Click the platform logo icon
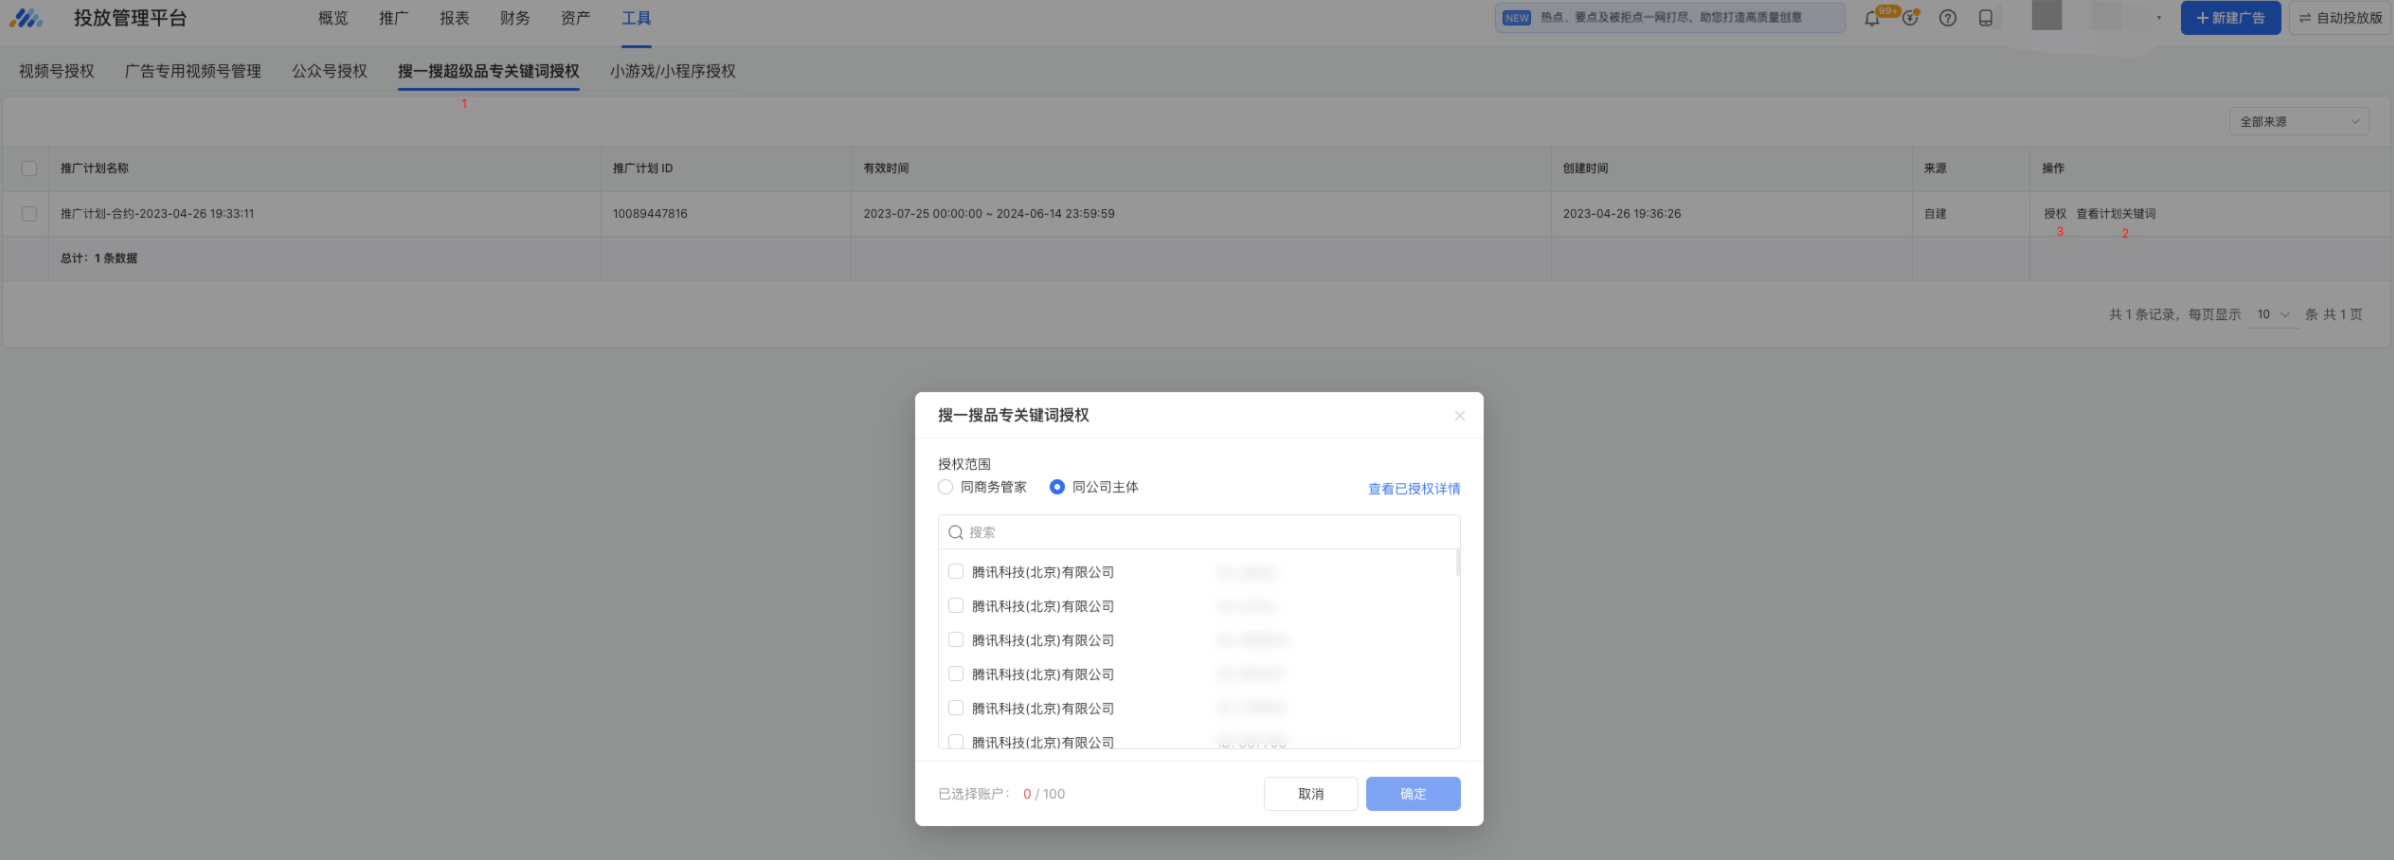The width and height of the screenshot is (2394, 860). pyautogui.click(x=27, y=18)
